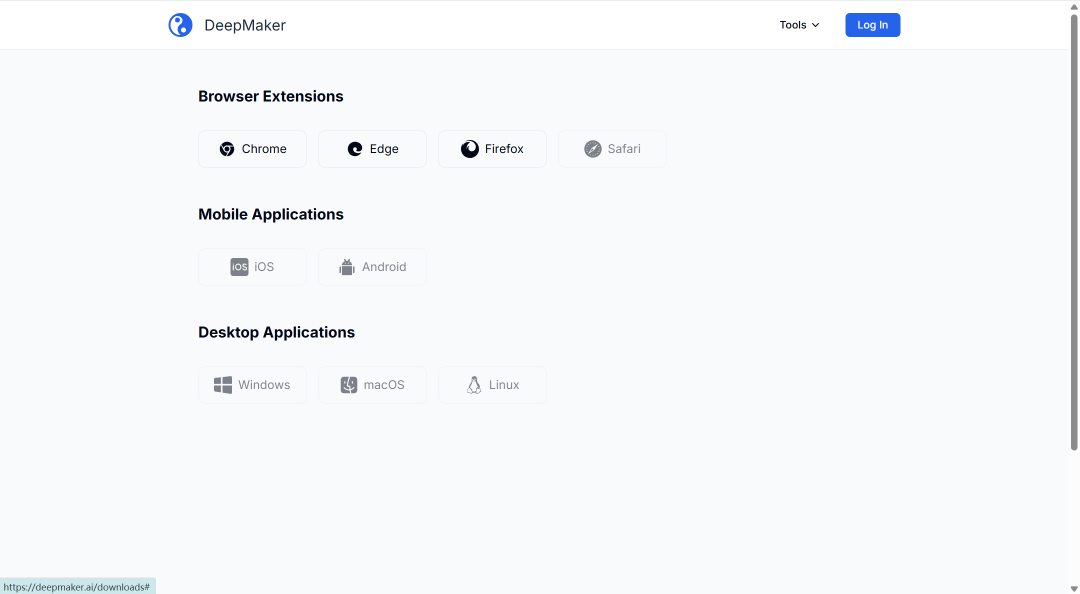Click the scrollbar up arrow
Screen dimensions: 1080x594
1074,6
